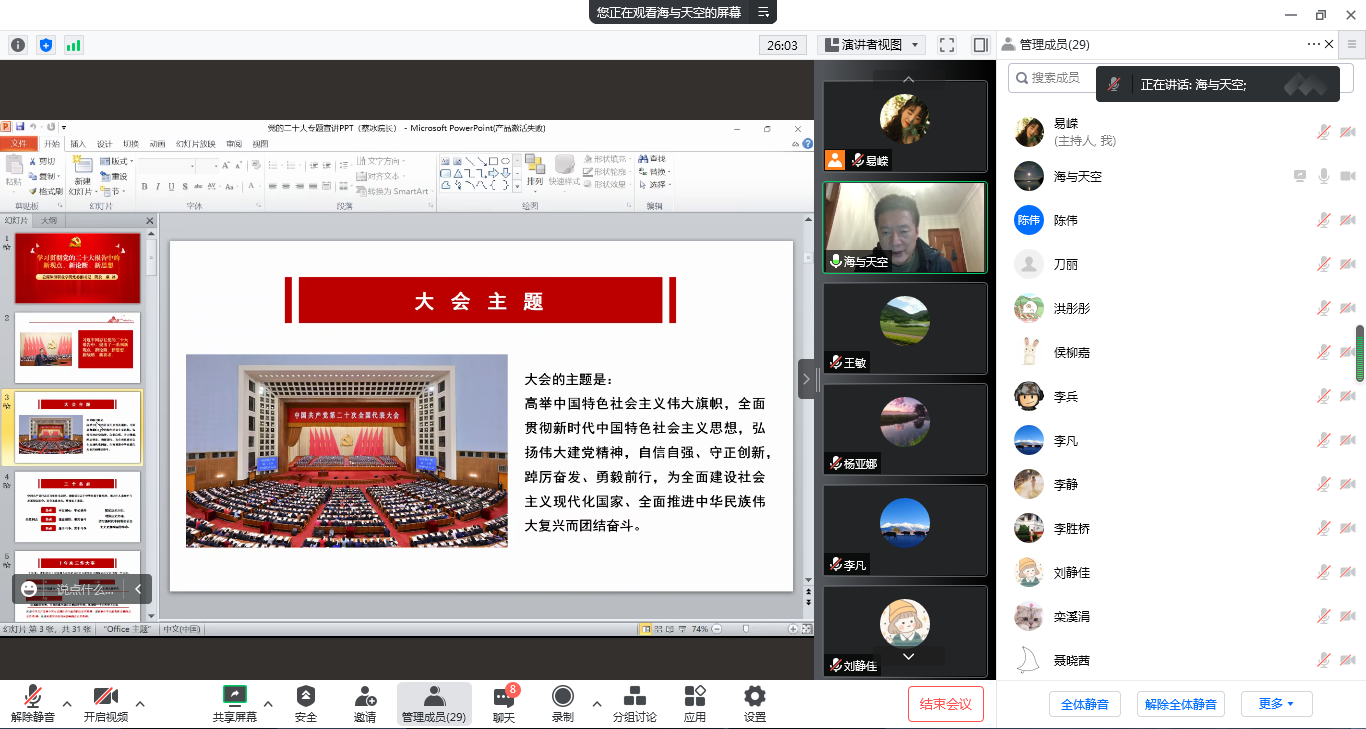Click 全体静音 mute all button
This screenshot has height=729, width=1366.
1085,704
